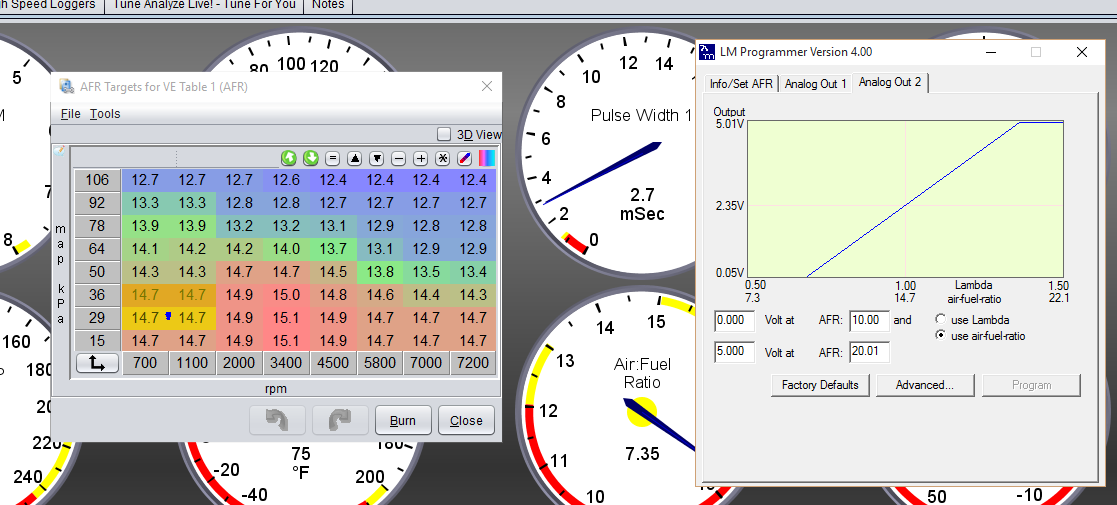Viewport: 1117px width, 505px height.
Task: Select the 14.6 cell in the AFR table
Action: click(380, 294)
